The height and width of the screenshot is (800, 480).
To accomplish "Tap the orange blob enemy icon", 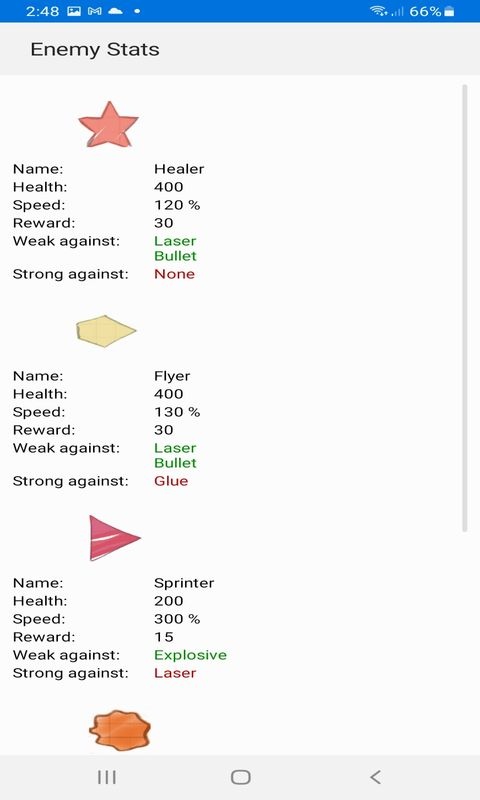I will tap(120, 730).
